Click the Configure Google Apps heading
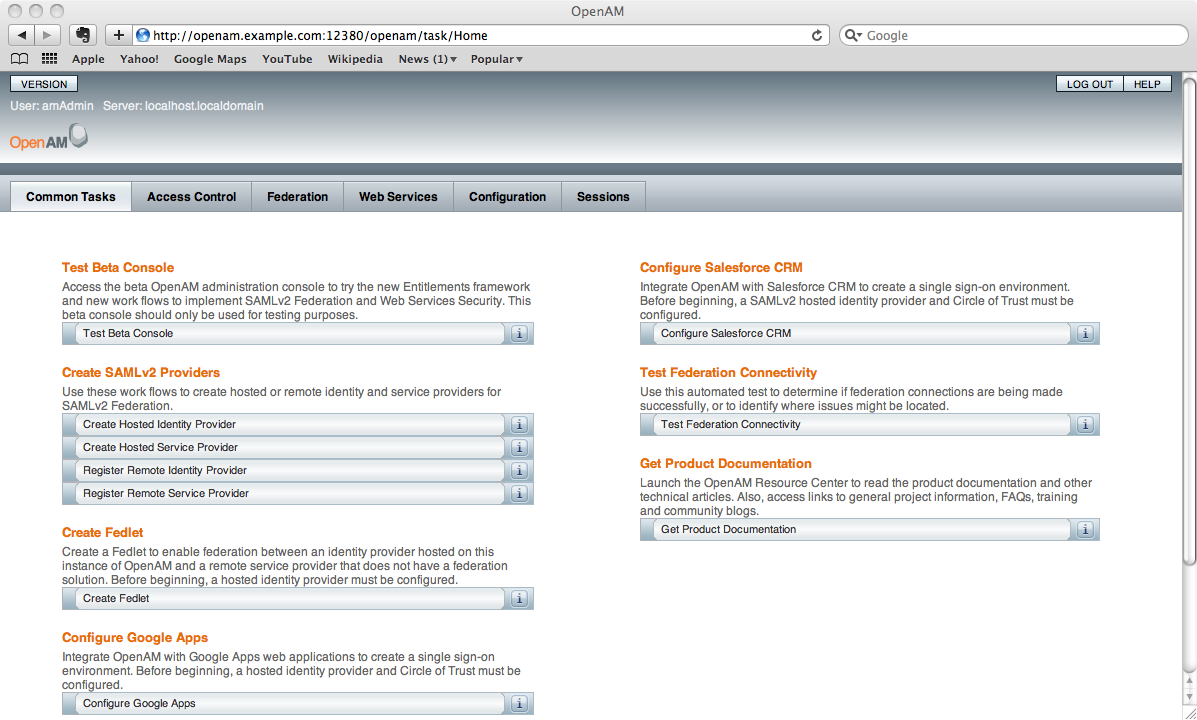This screenshot has height=720, width=1197. pyautogui.click(x=135, y=638)
